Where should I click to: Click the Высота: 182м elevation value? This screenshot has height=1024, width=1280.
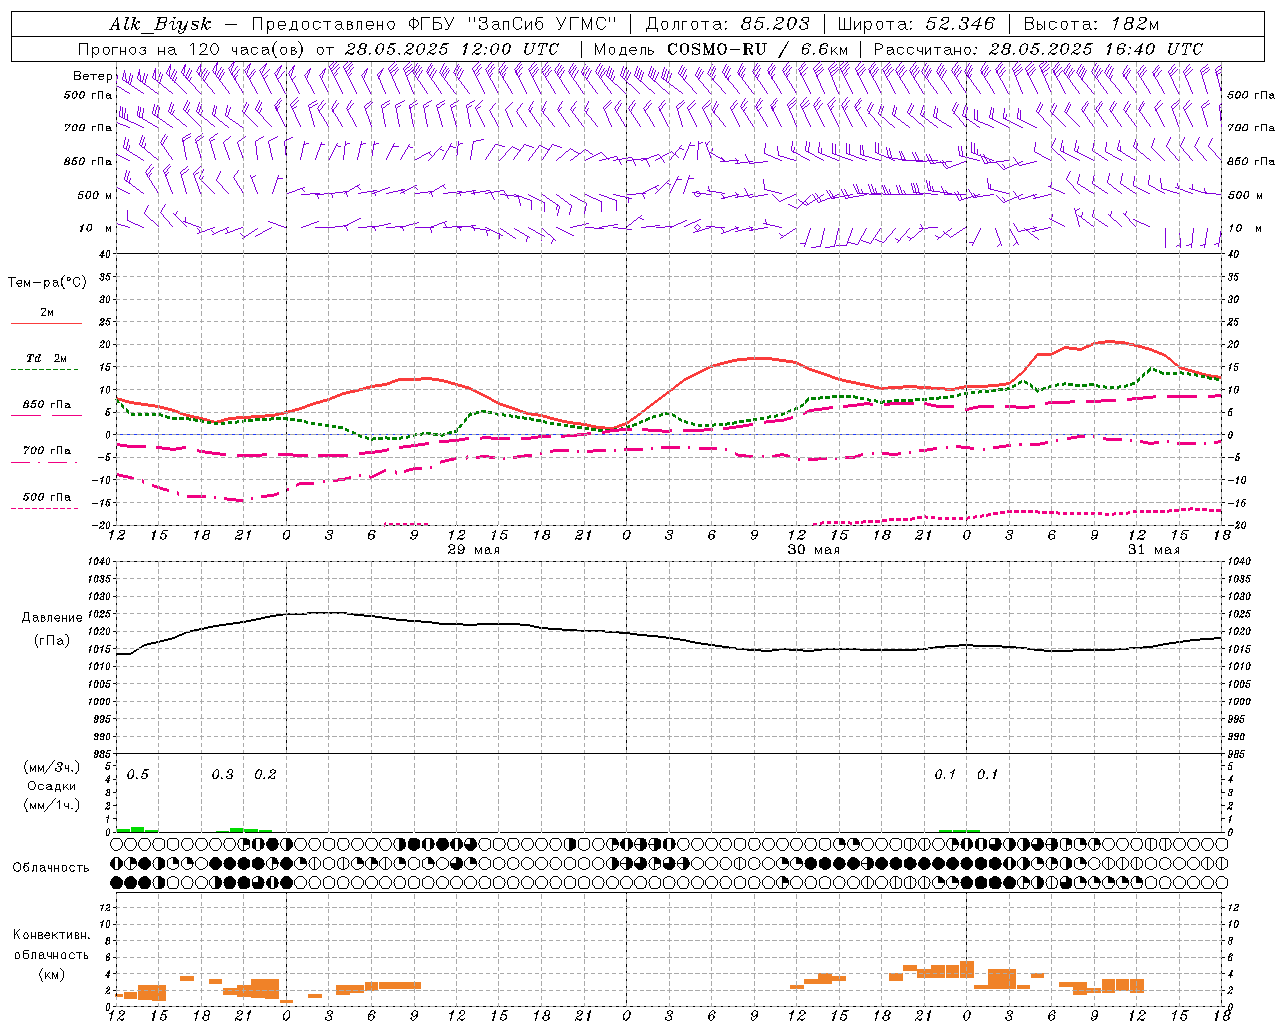tap(1092, 24)
